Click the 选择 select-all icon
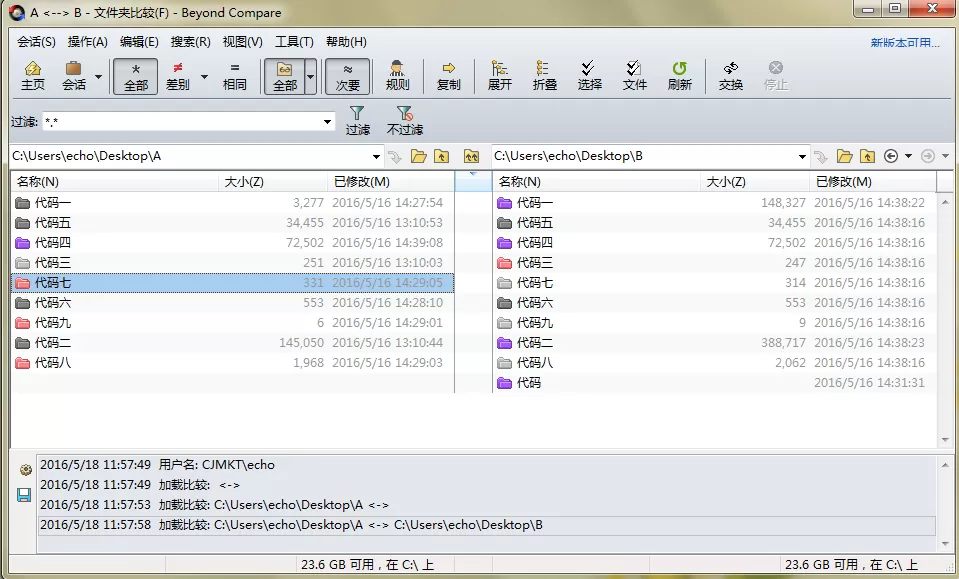 (x=589, y=76)
